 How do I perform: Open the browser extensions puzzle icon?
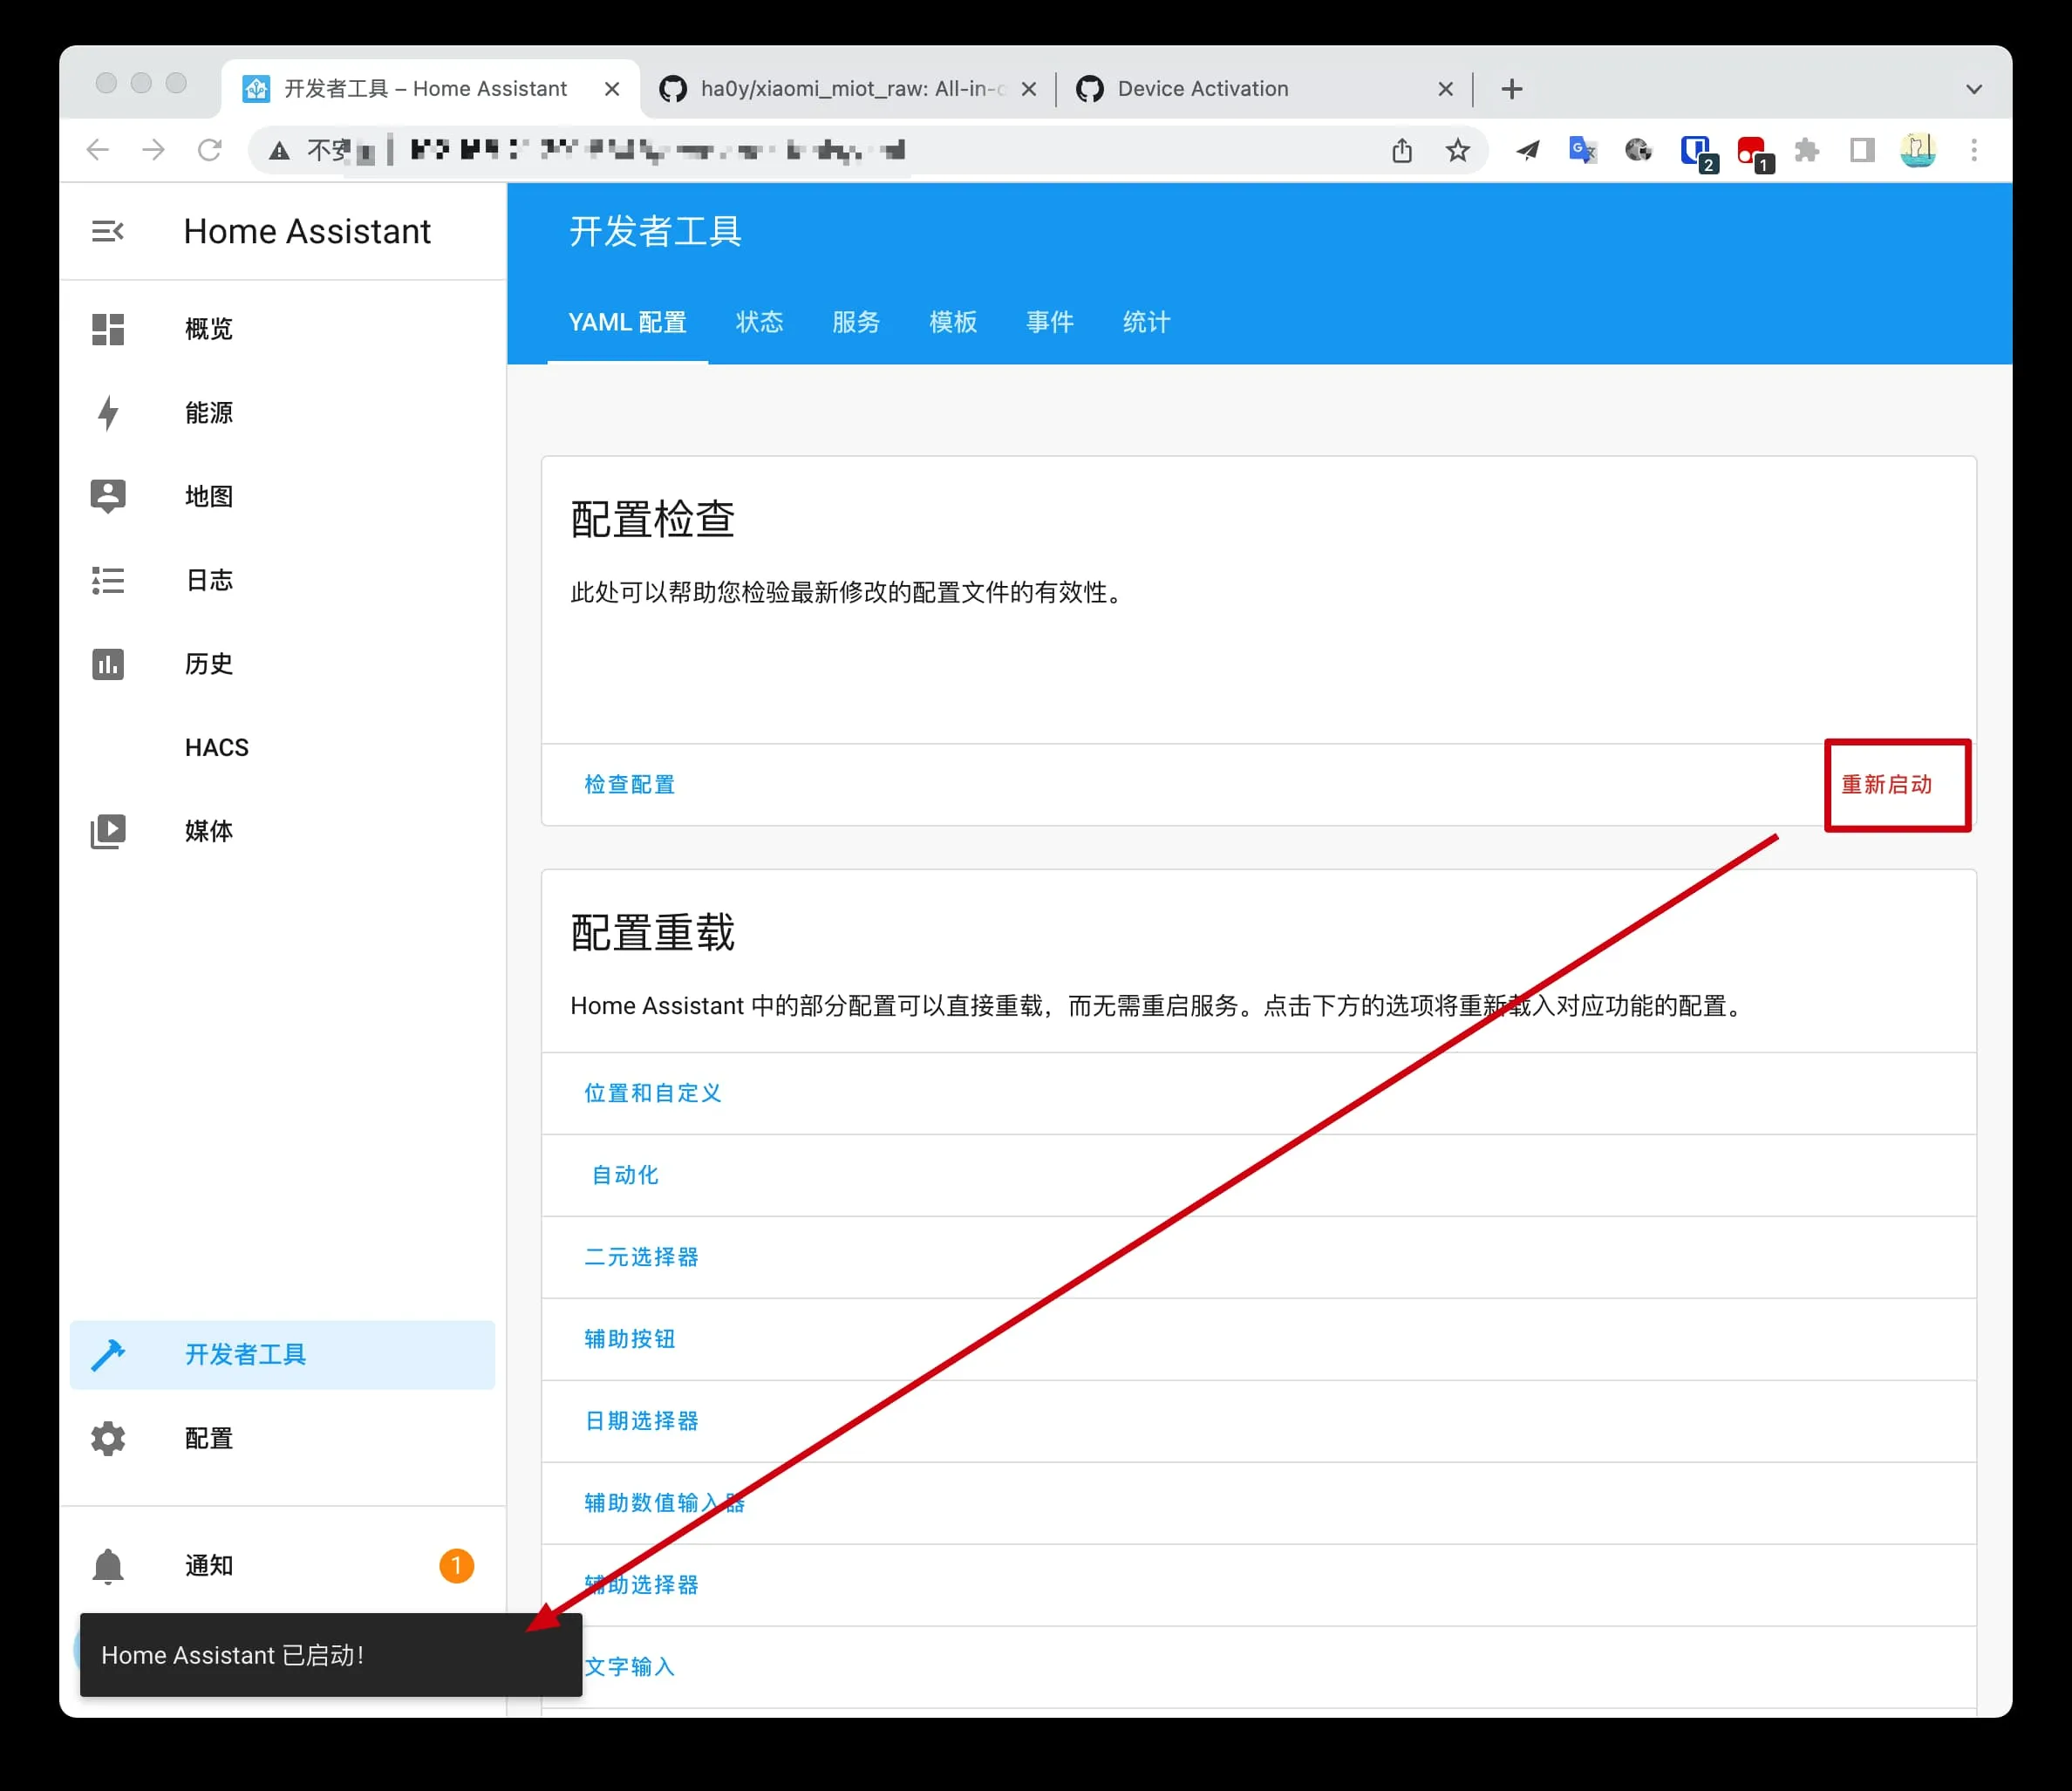[1806, 151]
